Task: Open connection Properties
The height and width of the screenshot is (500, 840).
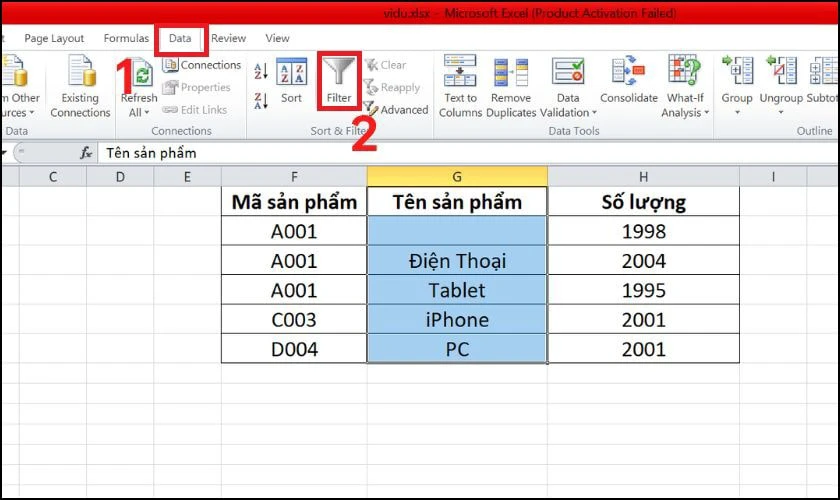Action: click(196, 87)
